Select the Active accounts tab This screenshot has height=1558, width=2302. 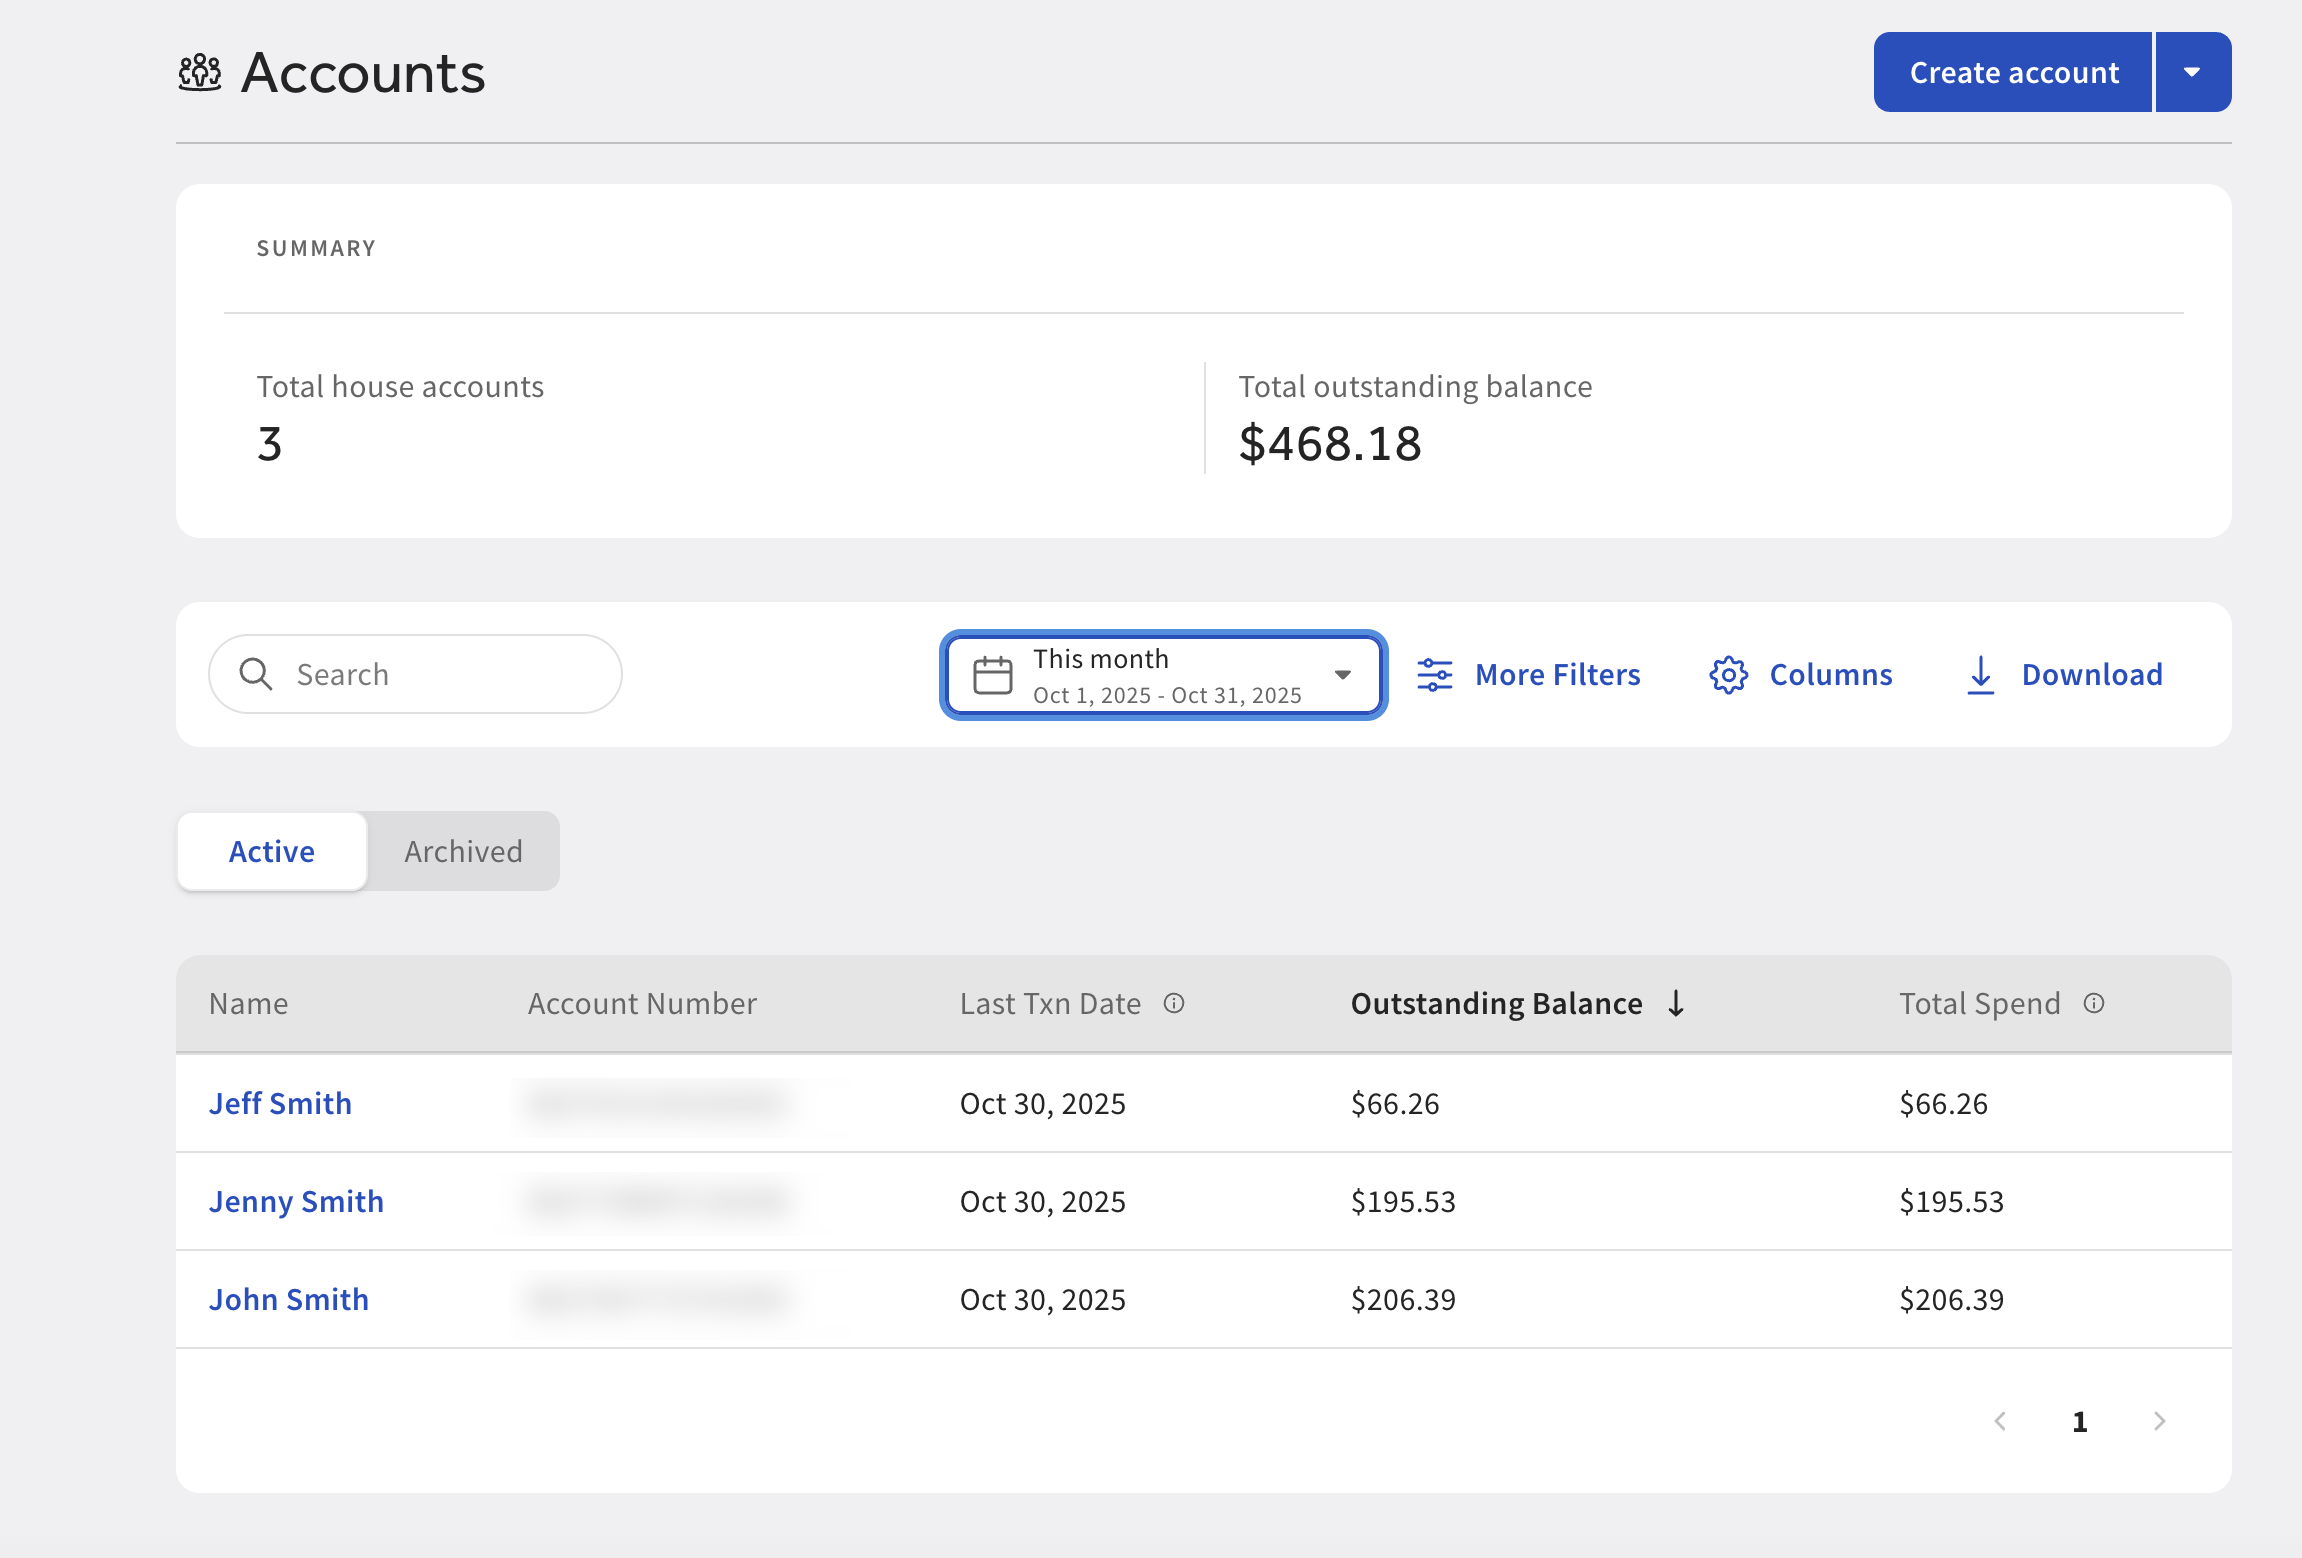(x=271, y=851)
